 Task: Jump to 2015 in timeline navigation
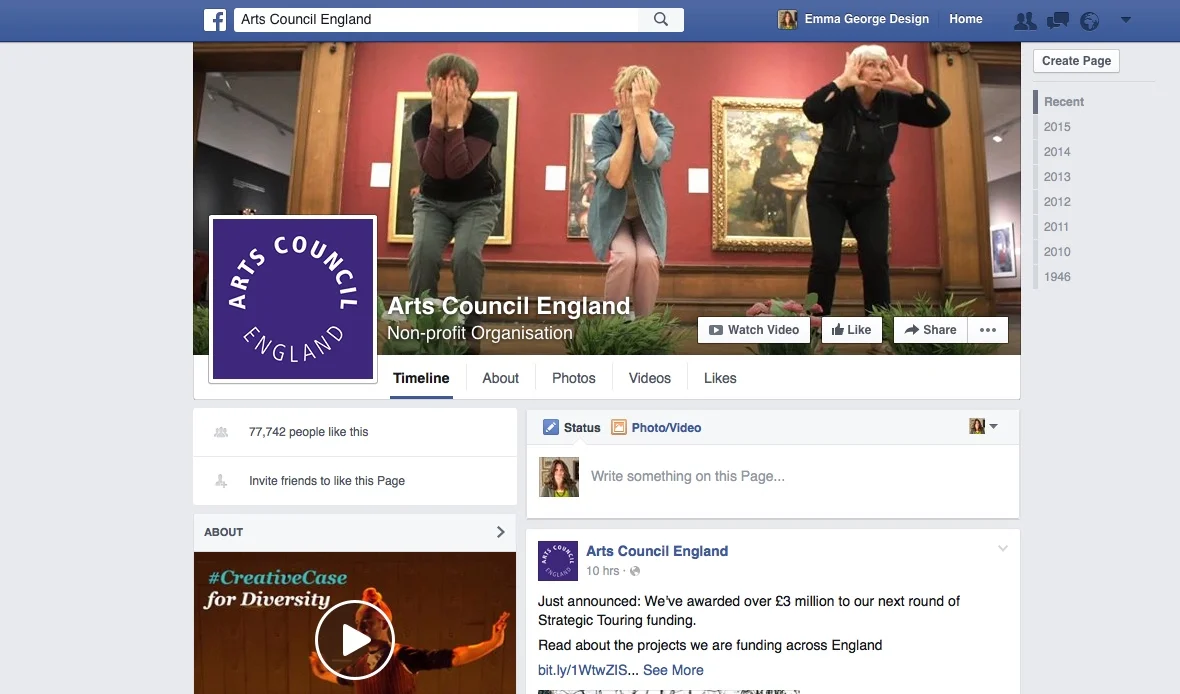click(x=1057, y=126)
